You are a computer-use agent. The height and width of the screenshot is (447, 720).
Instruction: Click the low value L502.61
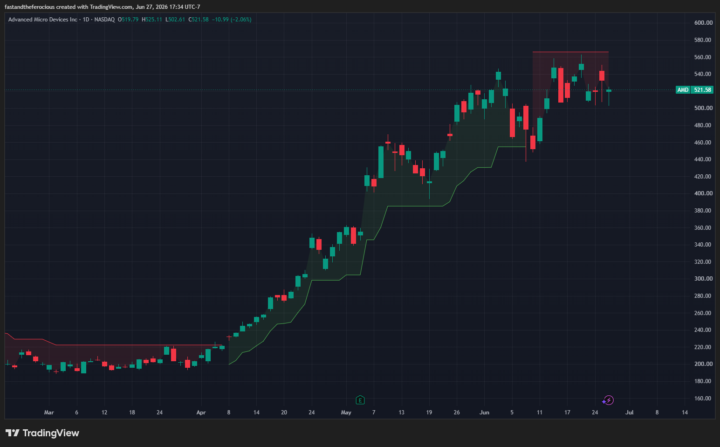(175, 20)
